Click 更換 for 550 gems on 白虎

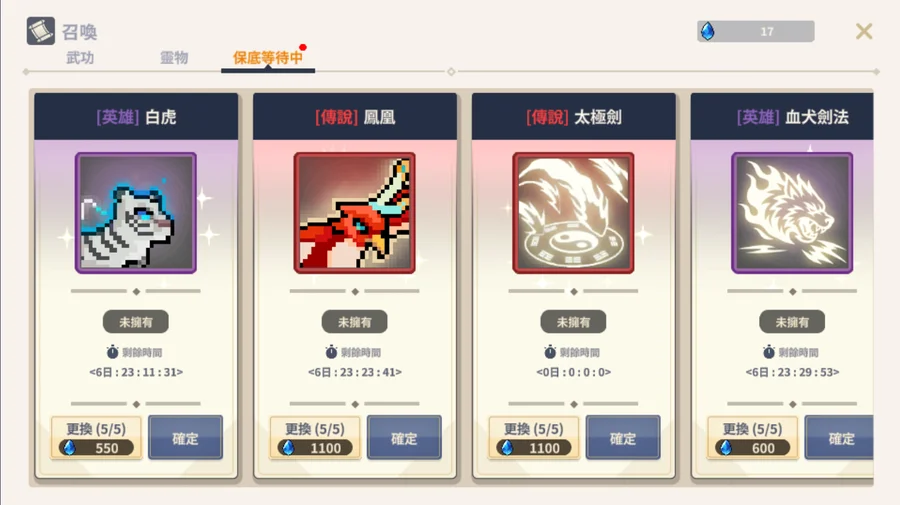pyautogui.click(x=96, y=438)
